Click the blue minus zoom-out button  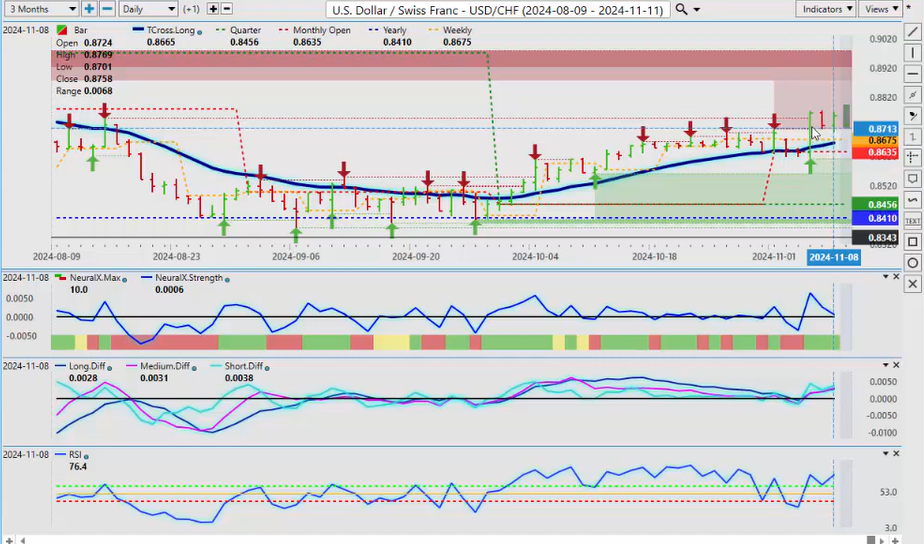[x=106, y=9]
